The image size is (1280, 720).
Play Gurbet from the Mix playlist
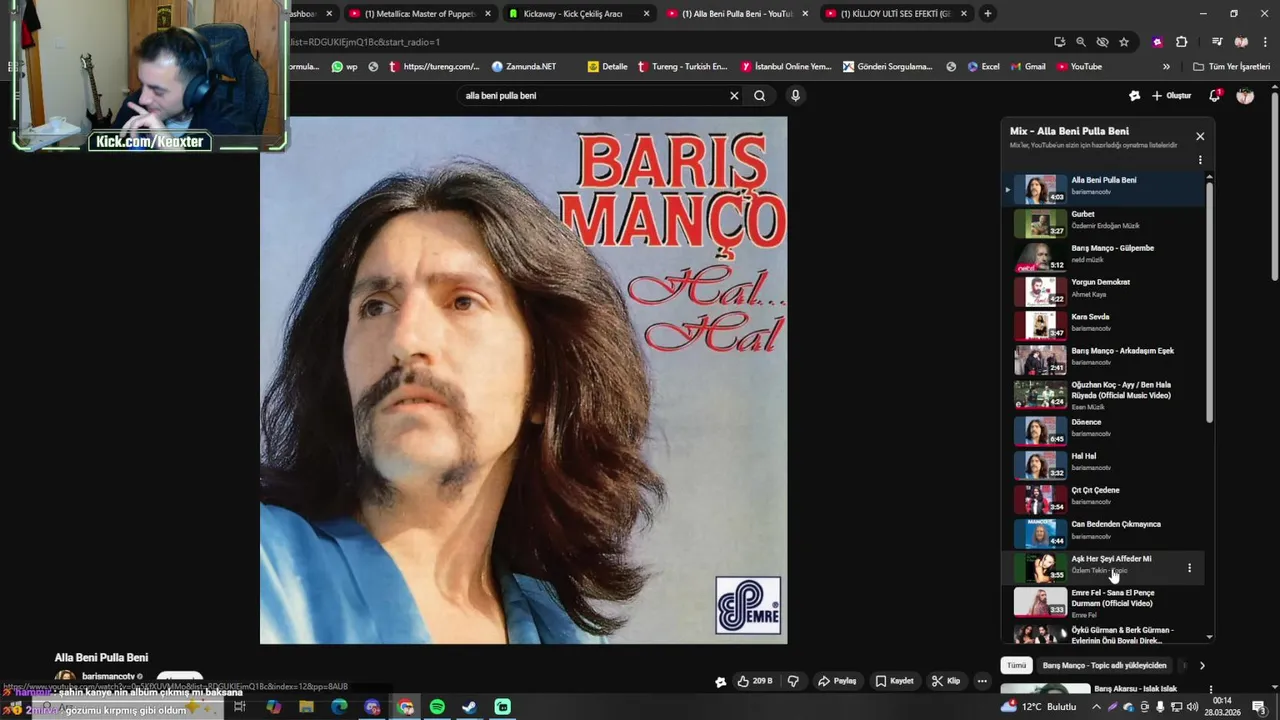[1105, 223]
